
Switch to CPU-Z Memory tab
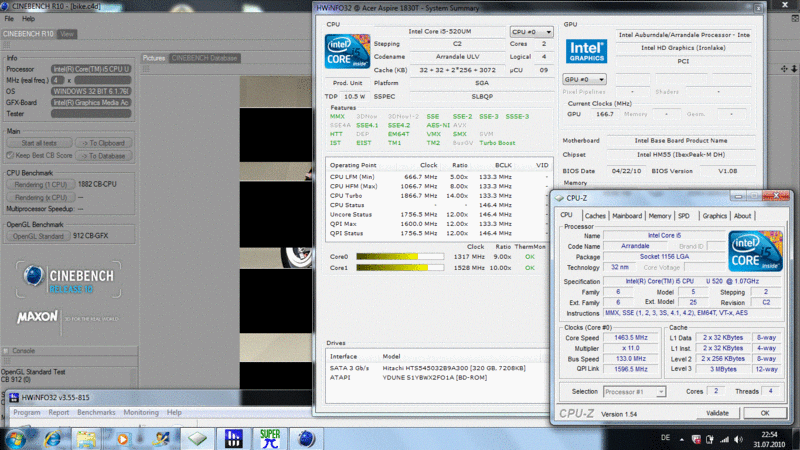pos(660,216)
